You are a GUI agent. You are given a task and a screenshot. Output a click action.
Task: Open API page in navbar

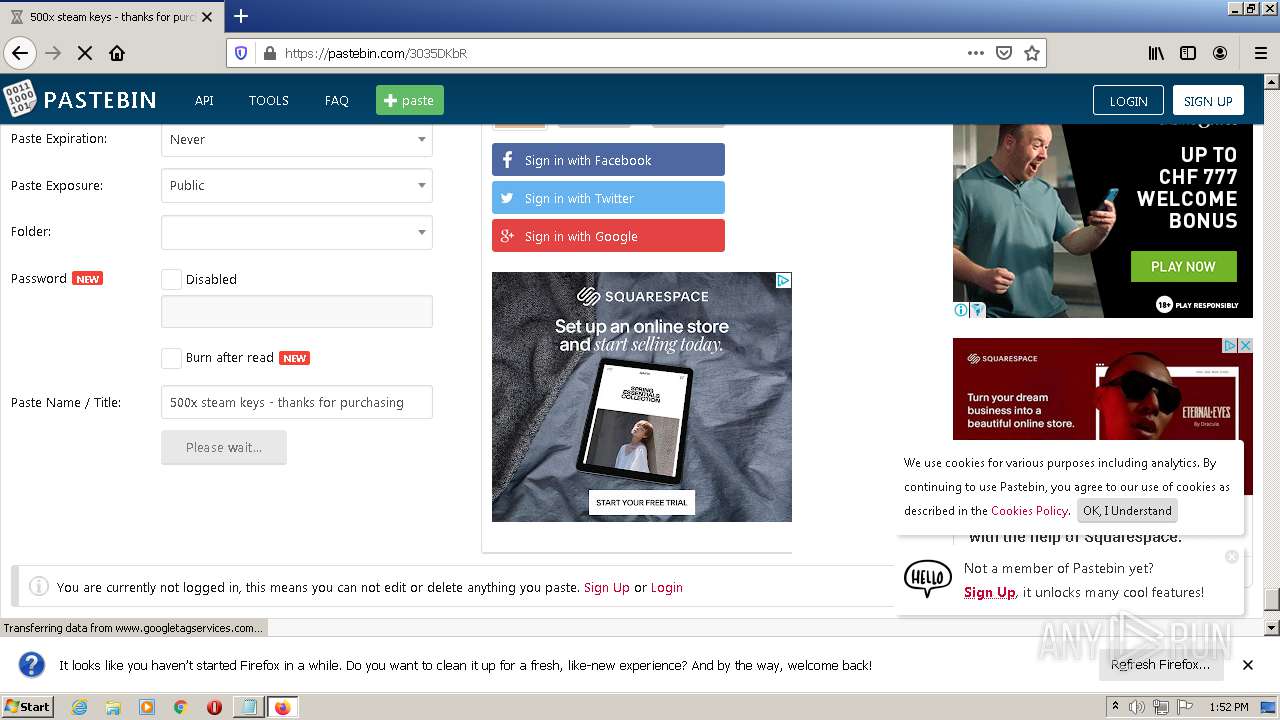point(204,100)
